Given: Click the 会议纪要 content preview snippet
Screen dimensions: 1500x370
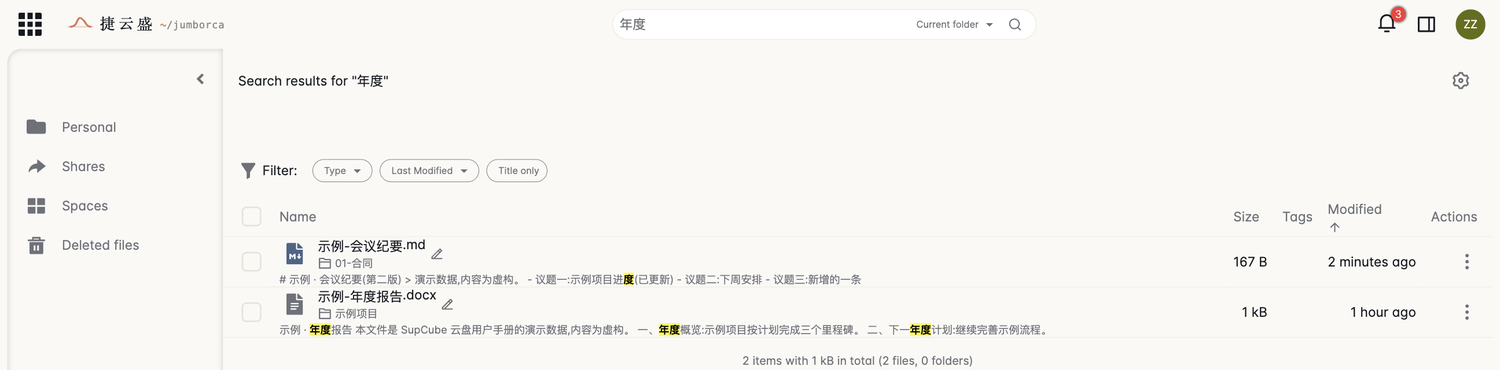Looking at the screenshot, I should click(570, 280).
